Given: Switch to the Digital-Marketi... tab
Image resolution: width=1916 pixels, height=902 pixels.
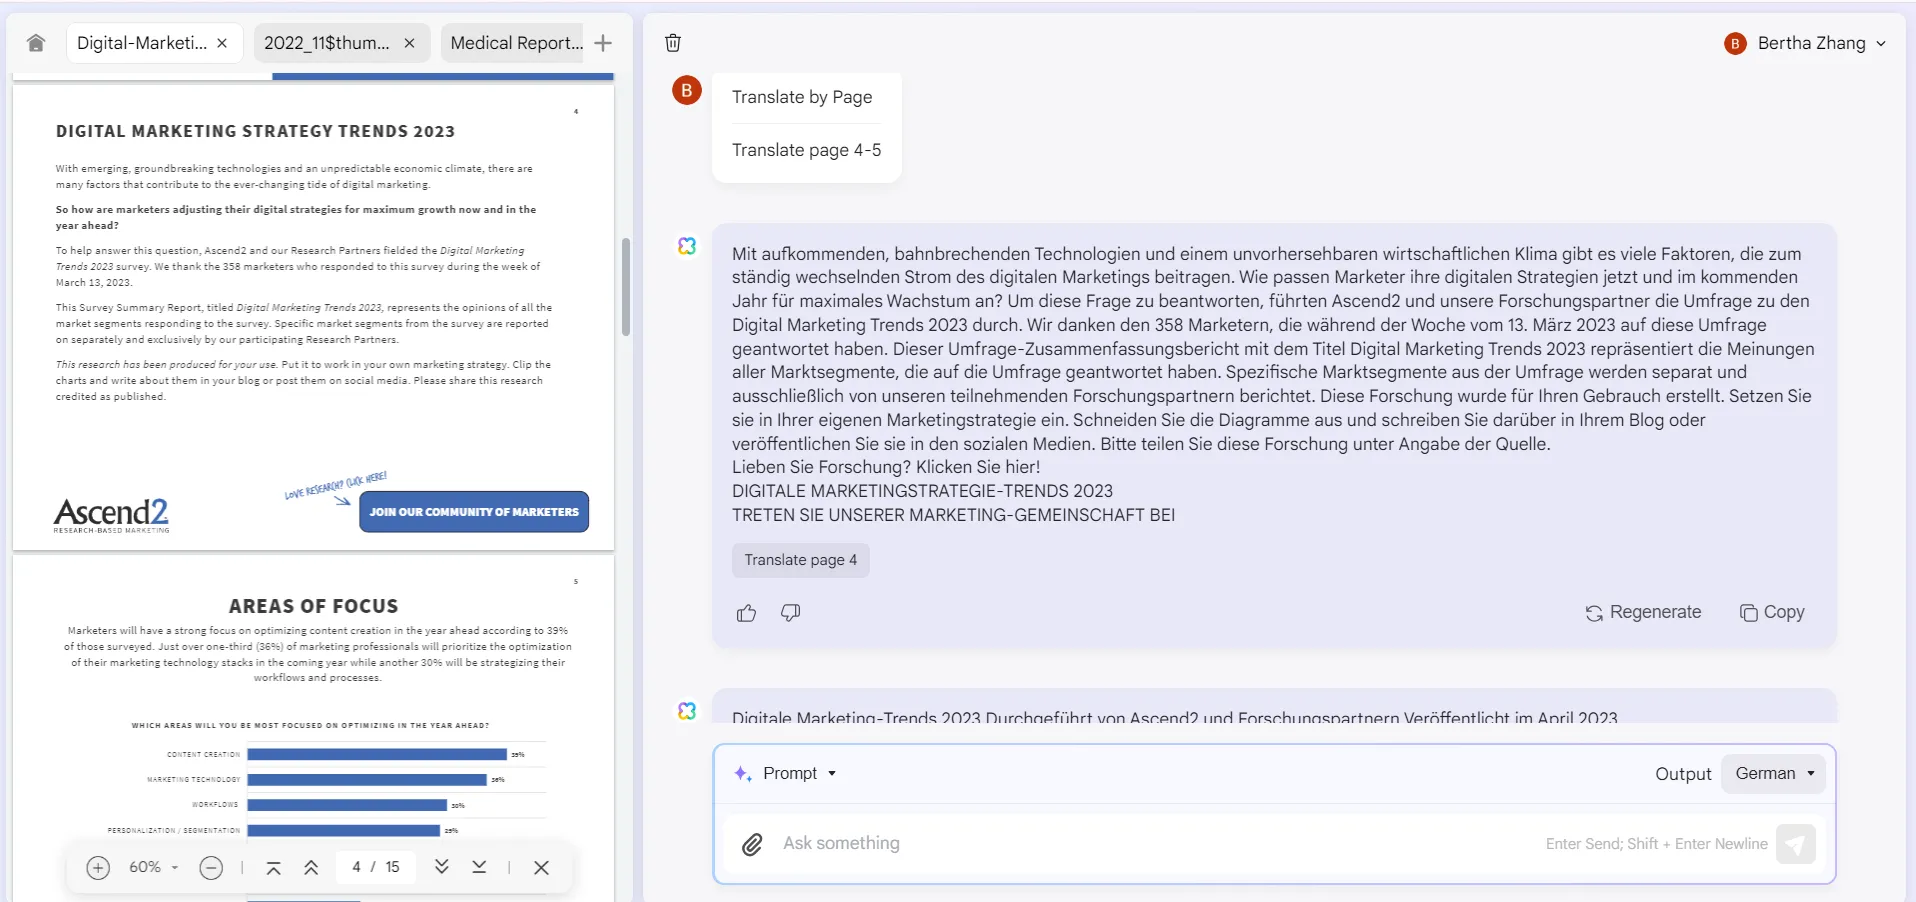Looking at the screenshot, I should point(142,43).
